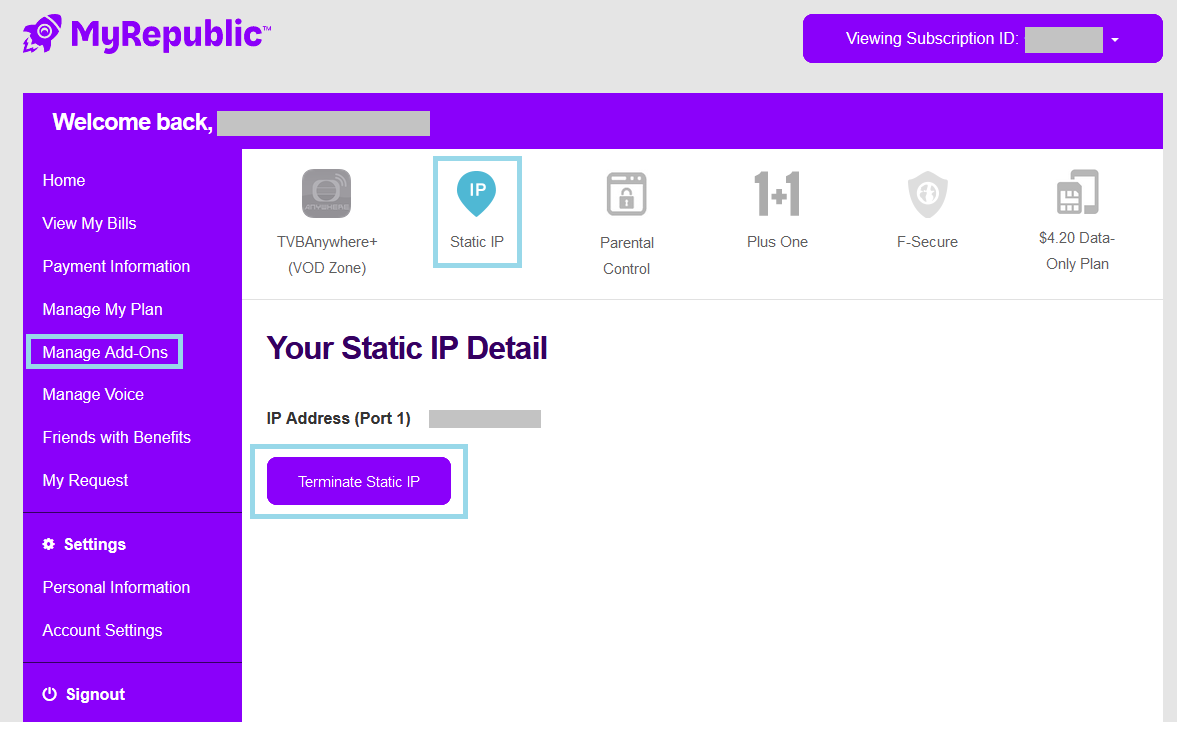Click the IP Address (Port 1) label
Screen dimensions: 1177x731
pos(339,419)
